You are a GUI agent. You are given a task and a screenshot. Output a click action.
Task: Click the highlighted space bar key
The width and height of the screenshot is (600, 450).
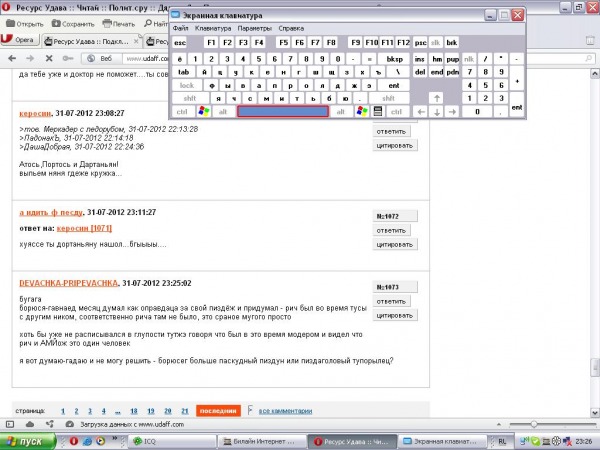coord(283,112)
